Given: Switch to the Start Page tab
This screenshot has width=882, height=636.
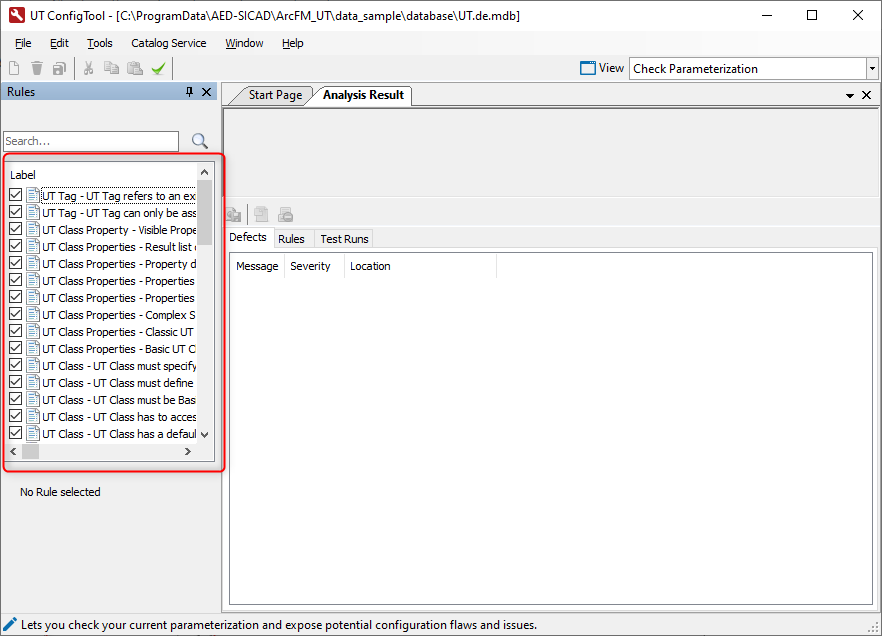Looking at the screenshot, I should click(x=275, y=95).
